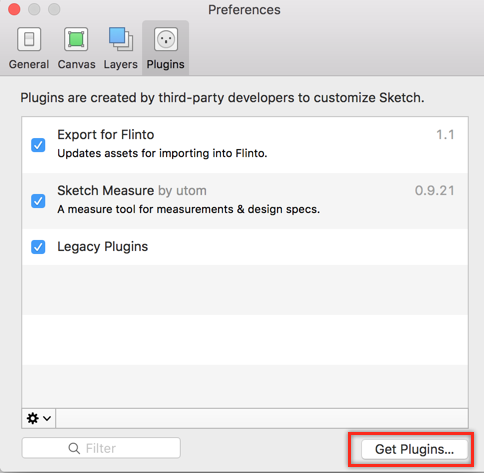The image size is (484, 473).
Task: Open the General preferences icon
Action: 29,39
